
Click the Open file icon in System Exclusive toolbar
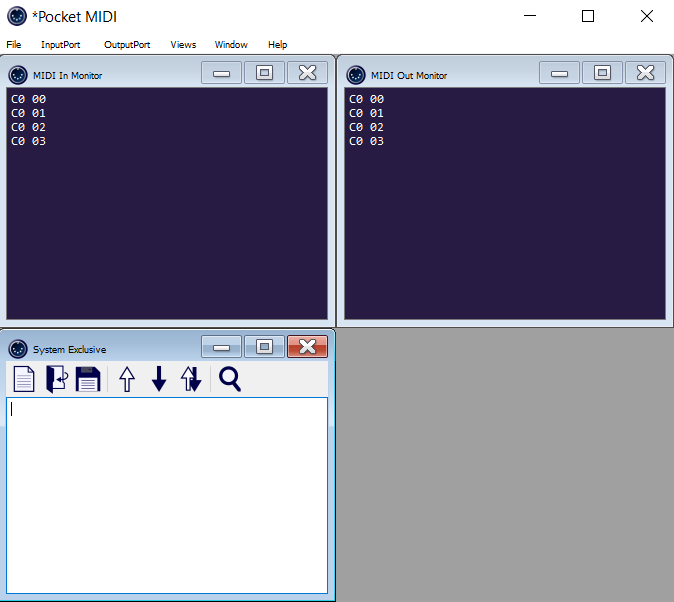(56, 379)
